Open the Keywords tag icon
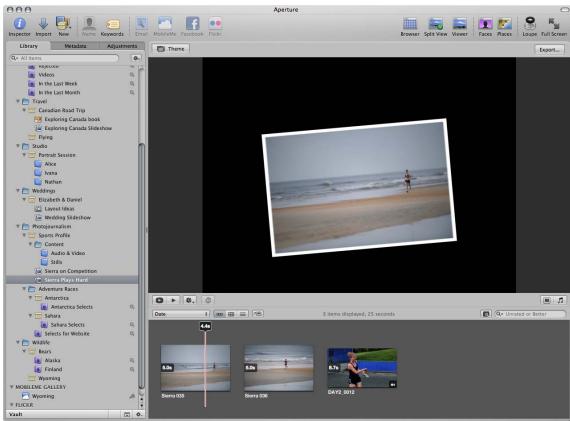This screenshot has width=570, height=421. tap(112, 24)
